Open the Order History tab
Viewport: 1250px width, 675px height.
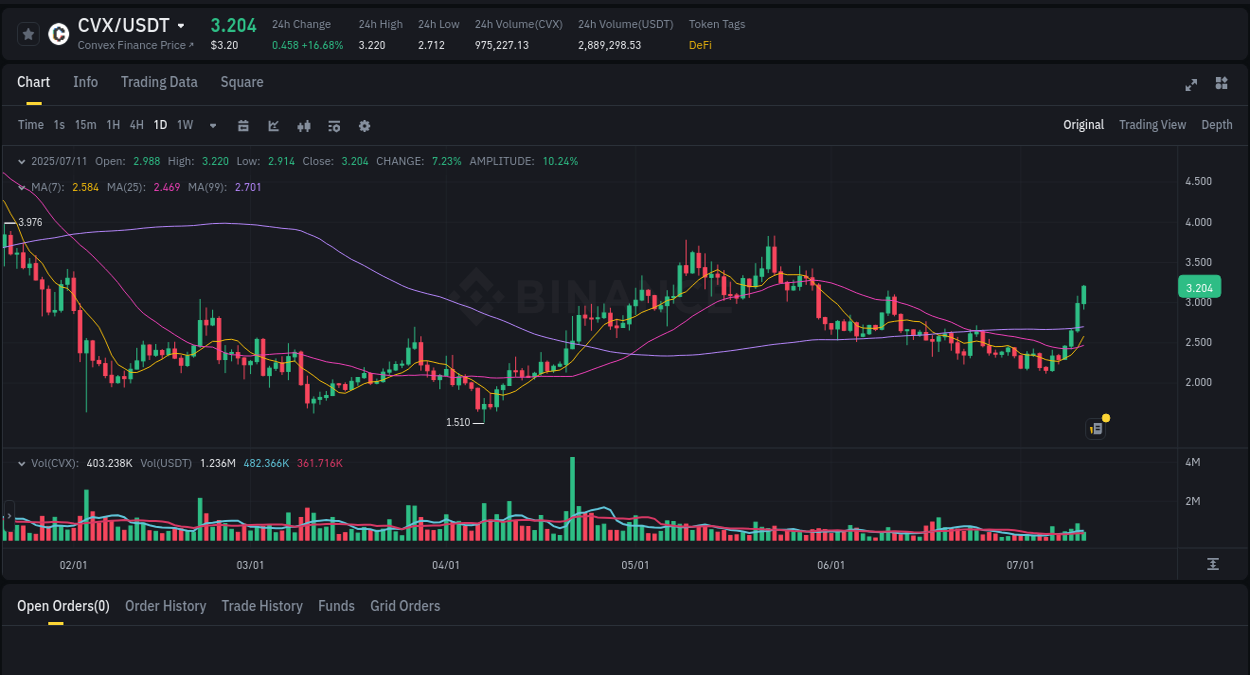[165, 606]
